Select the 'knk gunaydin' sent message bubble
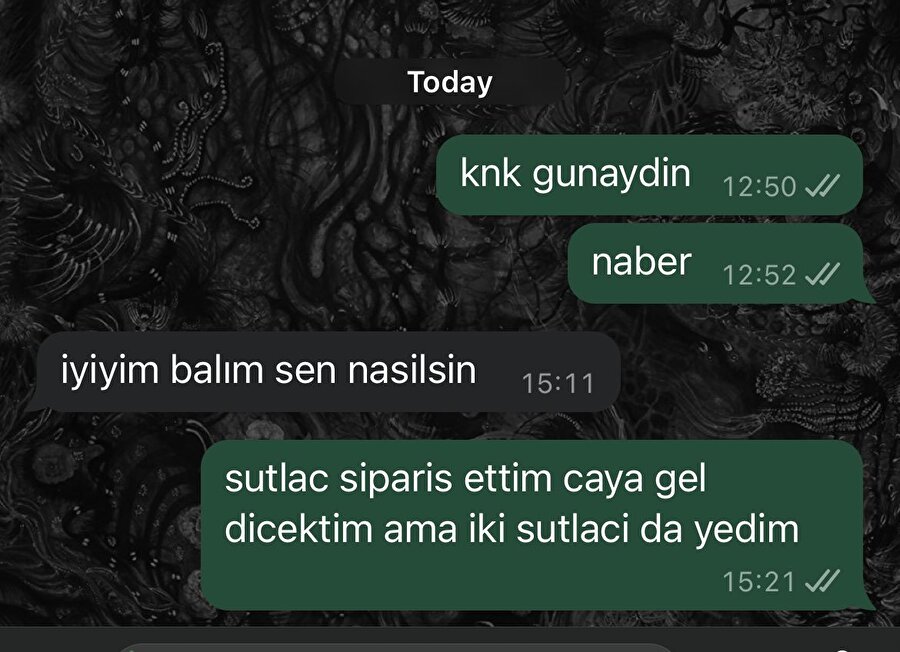Screen dimensions: 900x652 click(649, 175)
